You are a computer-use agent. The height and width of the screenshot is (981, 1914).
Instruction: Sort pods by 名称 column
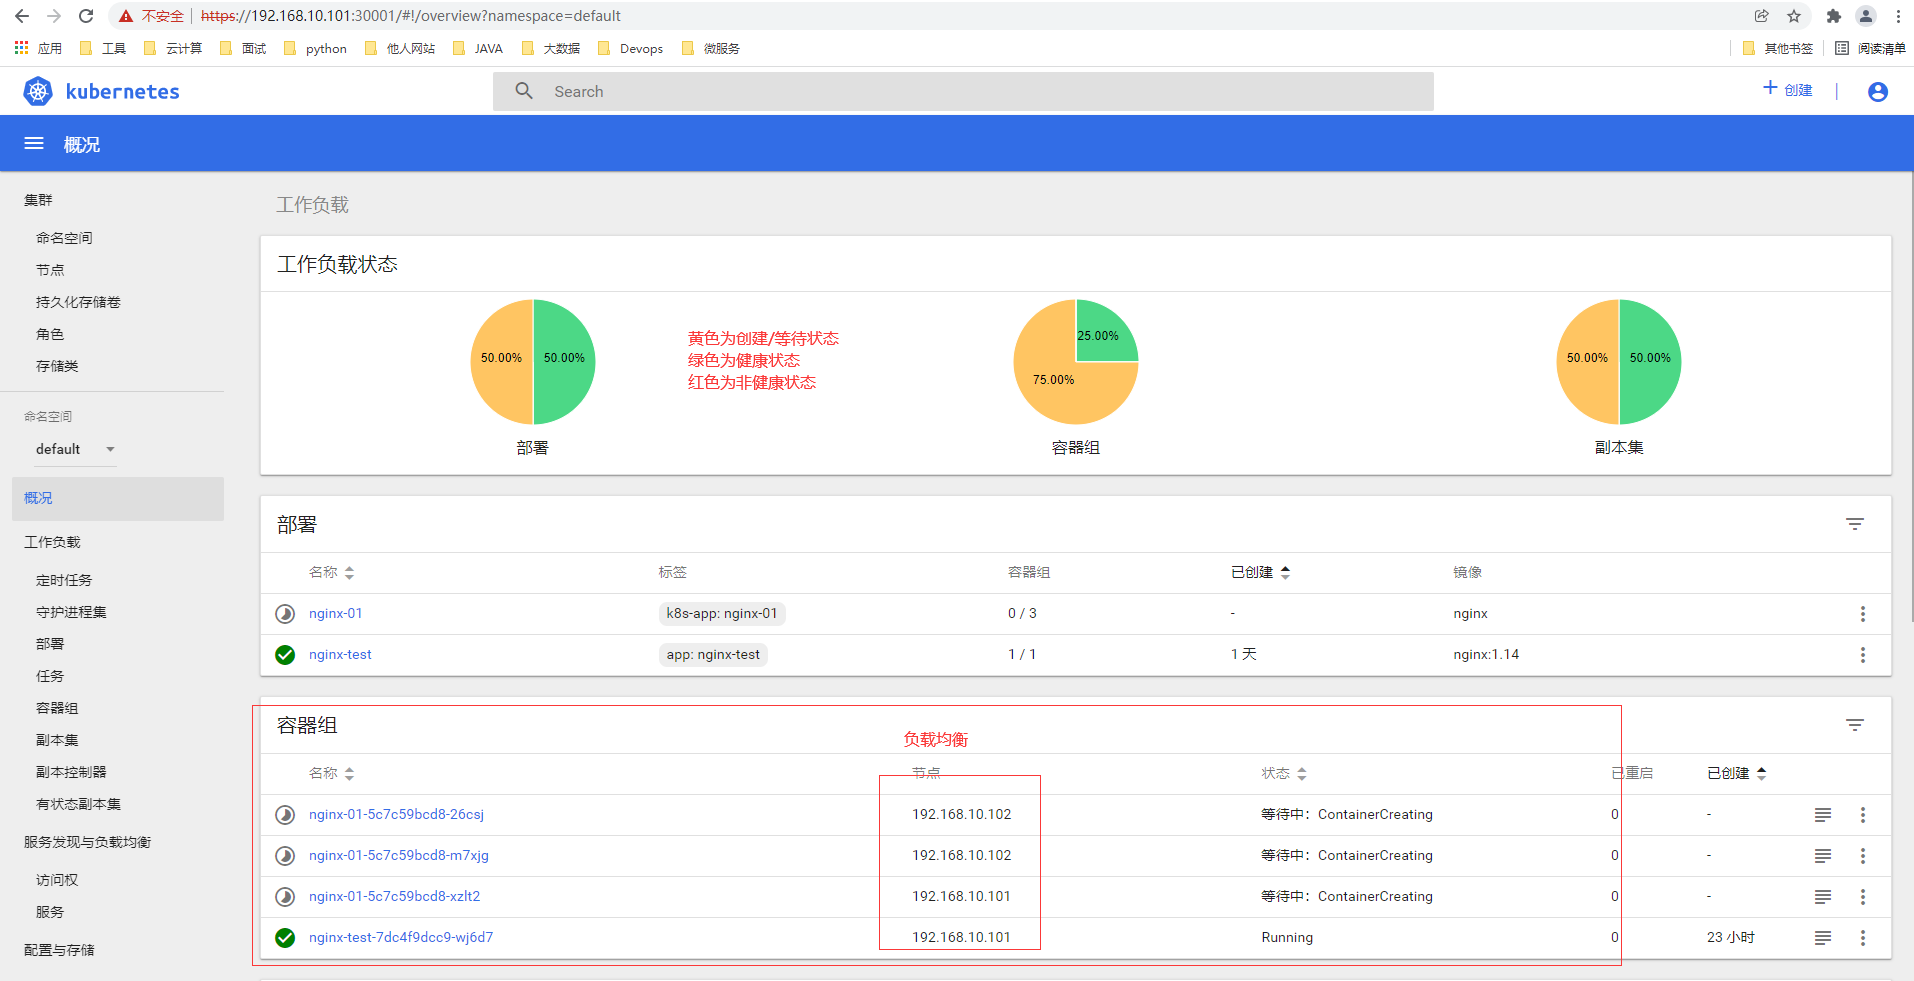pos(331,773)
